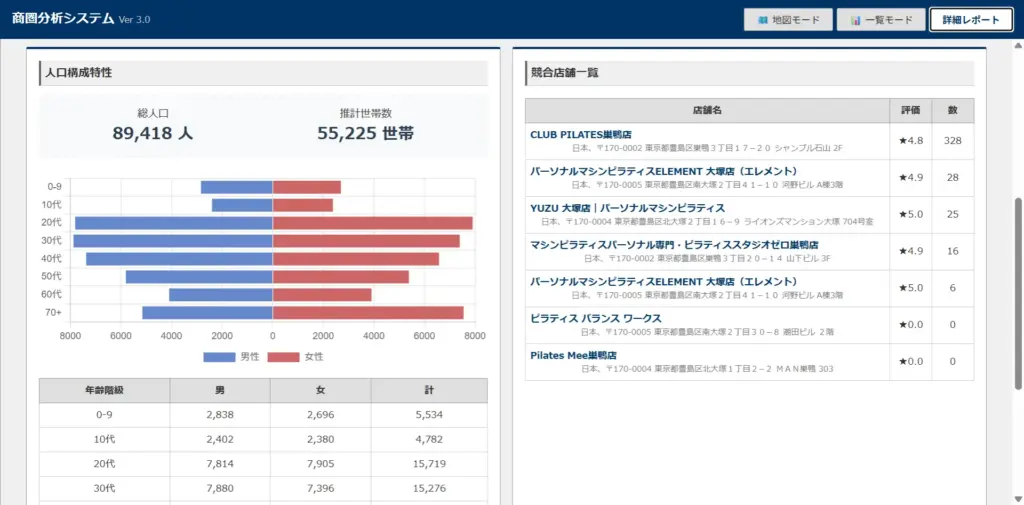Open YUZU 大塚店 パーソナルマシンピラティス link

click(628, 208)
